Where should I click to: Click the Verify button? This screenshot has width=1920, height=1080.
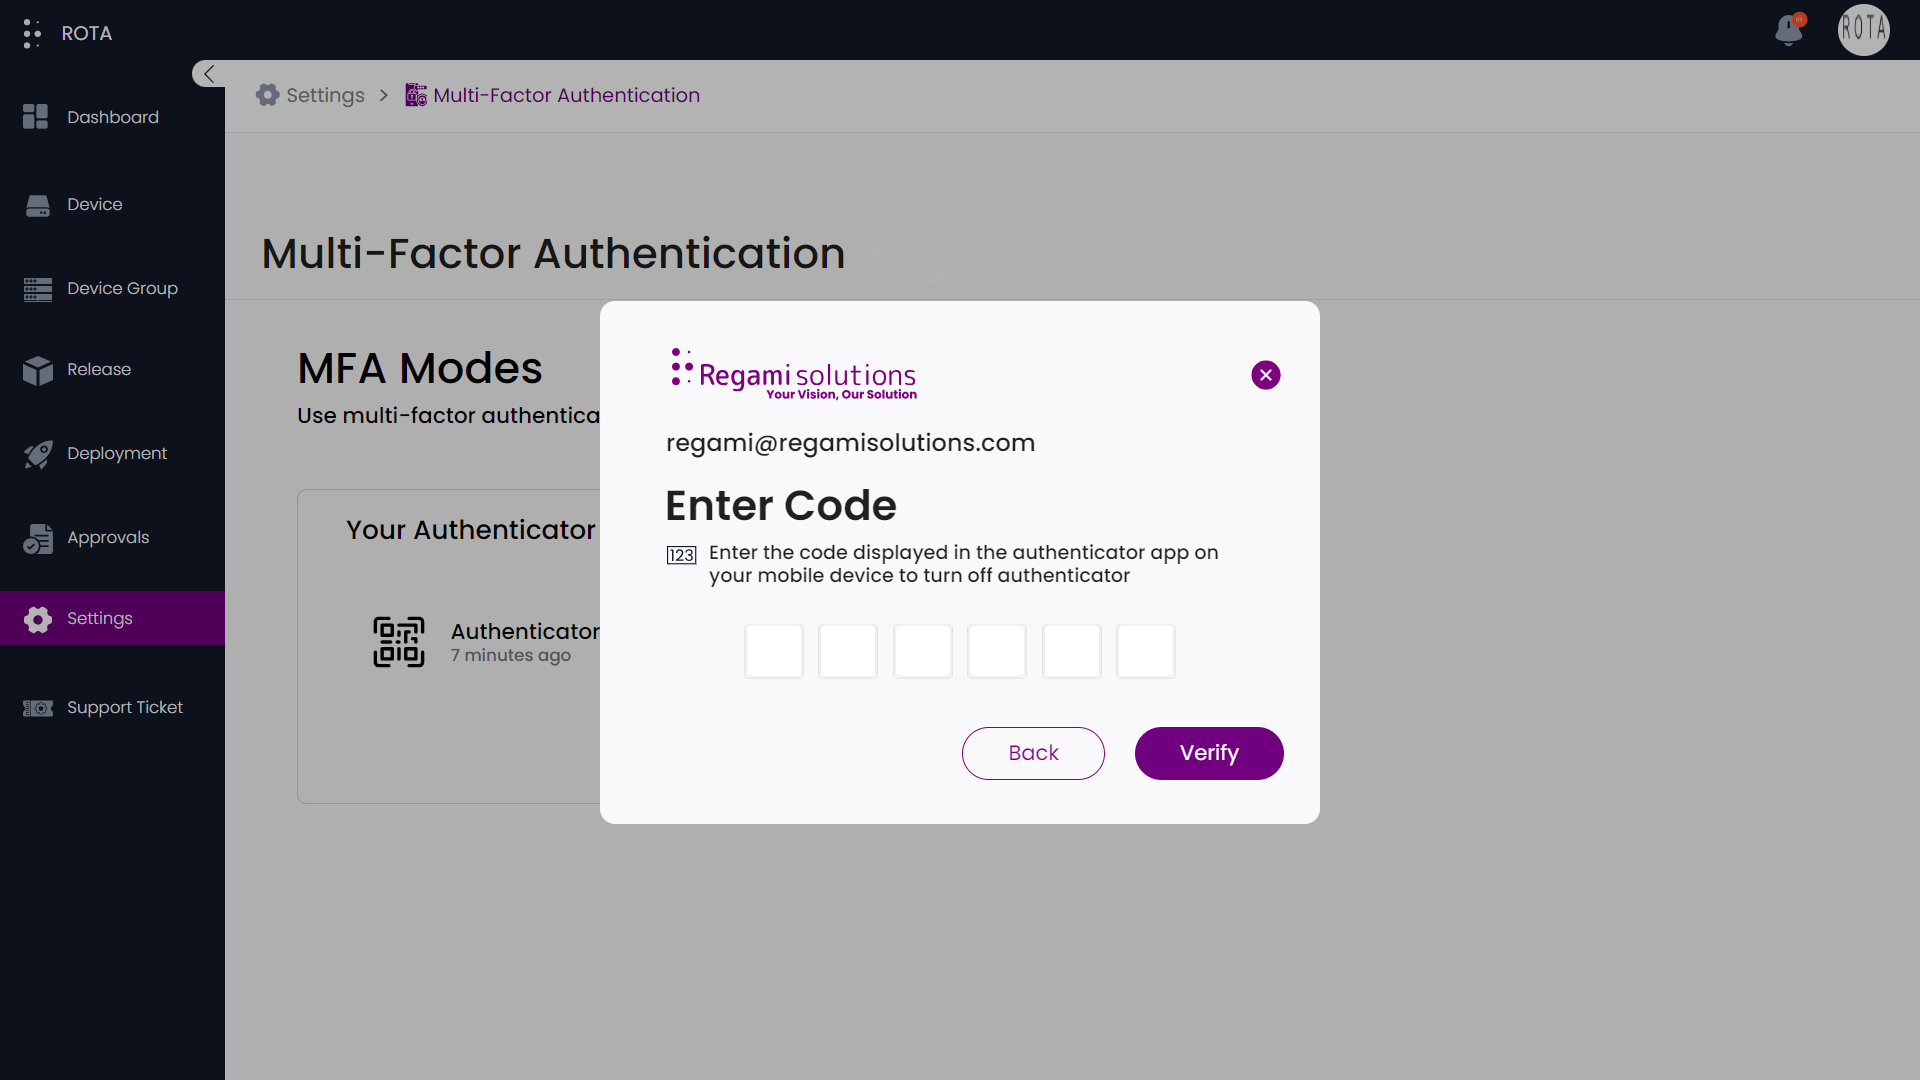(x=1209, y=753)
